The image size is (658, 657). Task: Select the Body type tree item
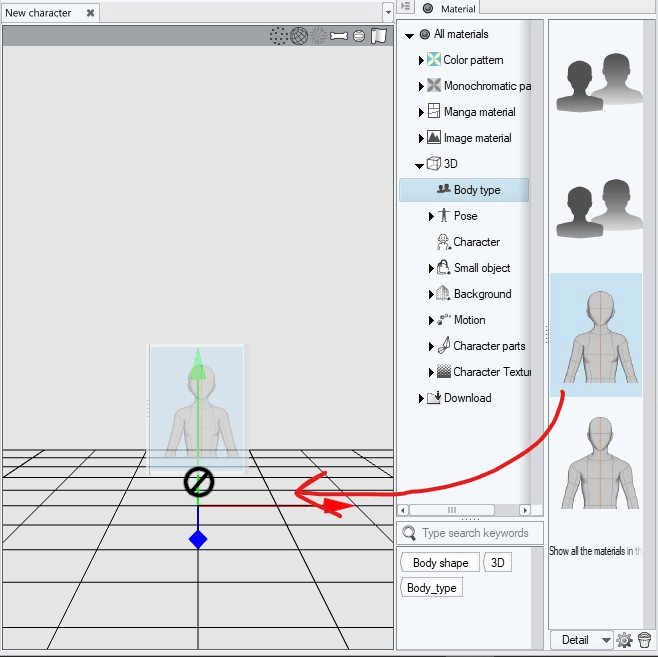(x=464, y=190)
